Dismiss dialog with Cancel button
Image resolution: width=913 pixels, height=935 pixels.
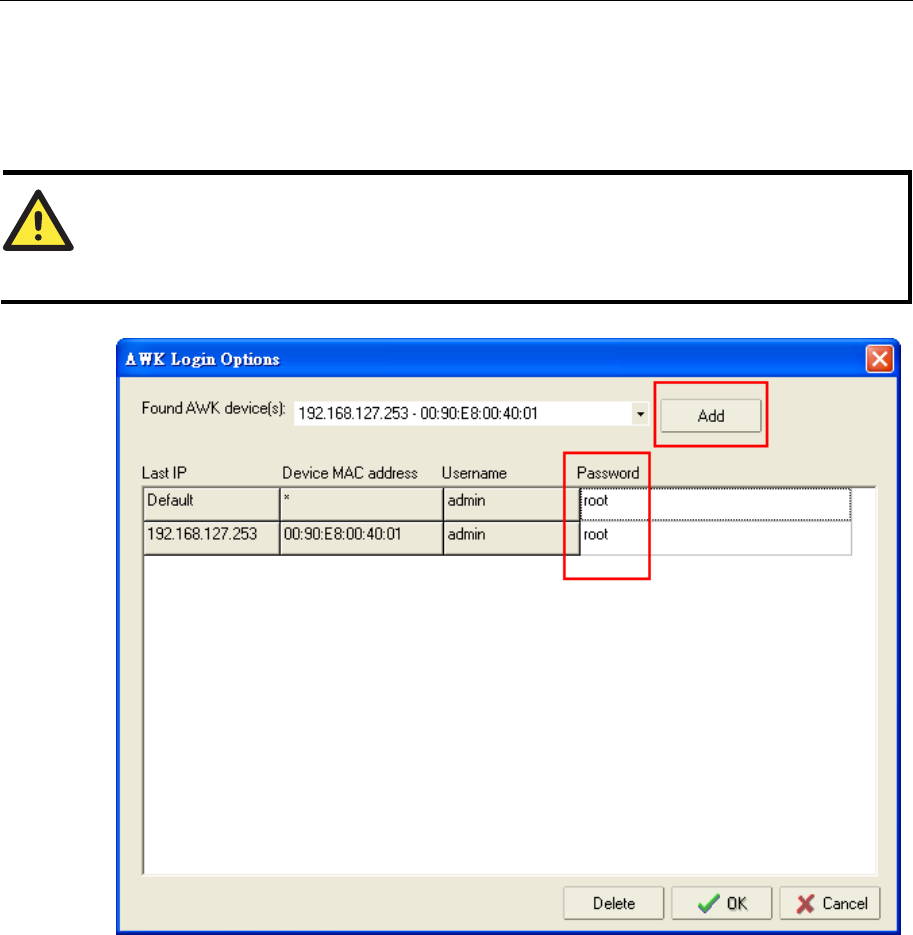pos(830,903)
